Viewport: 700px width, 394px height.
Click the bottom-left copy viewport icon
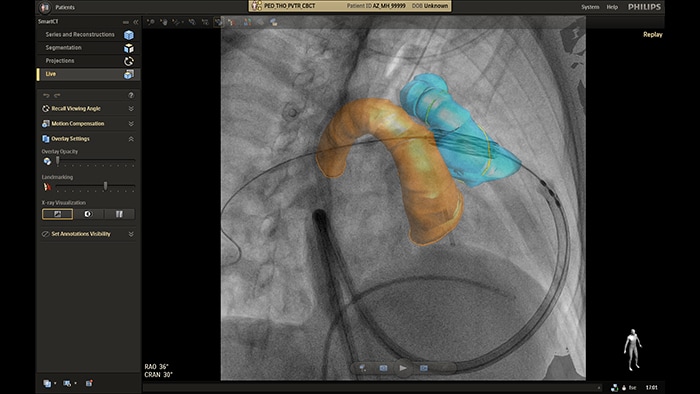[x=47, y=383]
